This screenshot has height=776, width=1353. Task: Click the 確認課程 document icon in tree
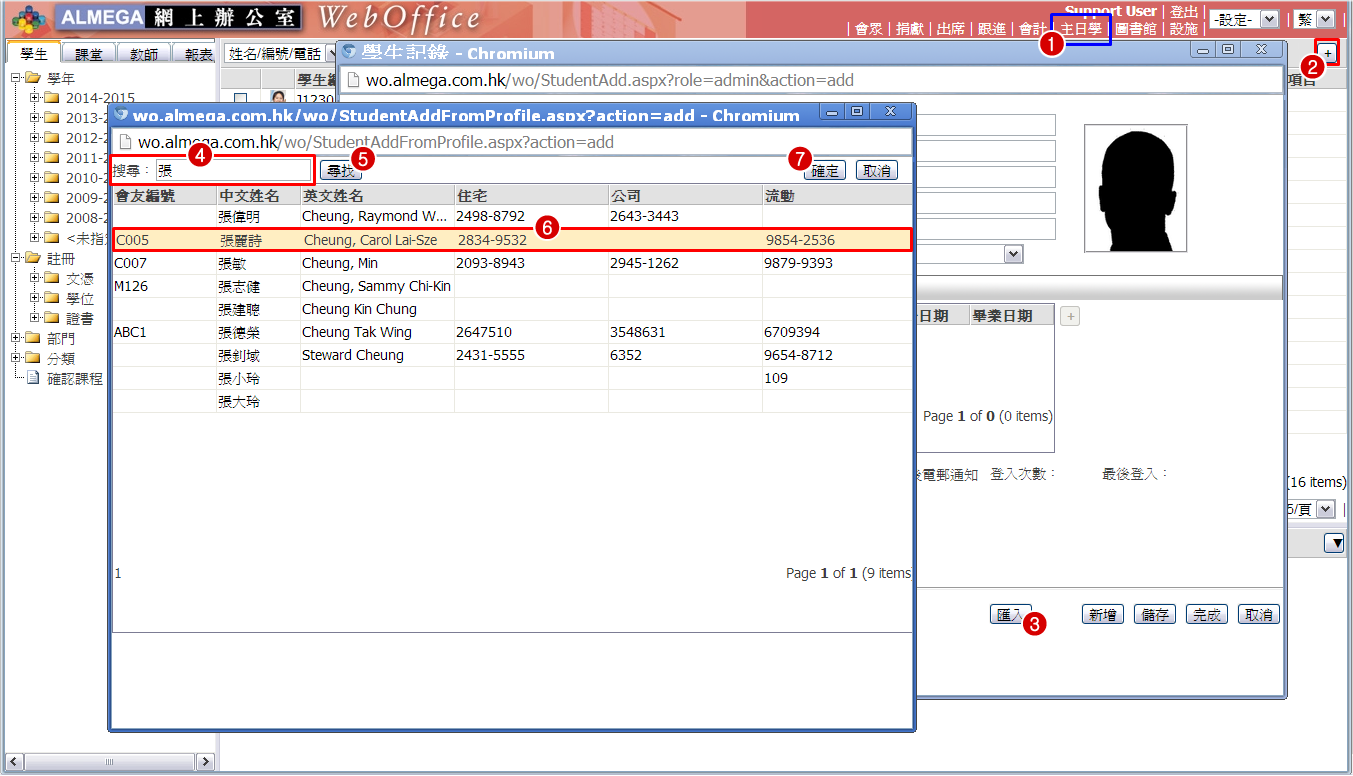33,378
